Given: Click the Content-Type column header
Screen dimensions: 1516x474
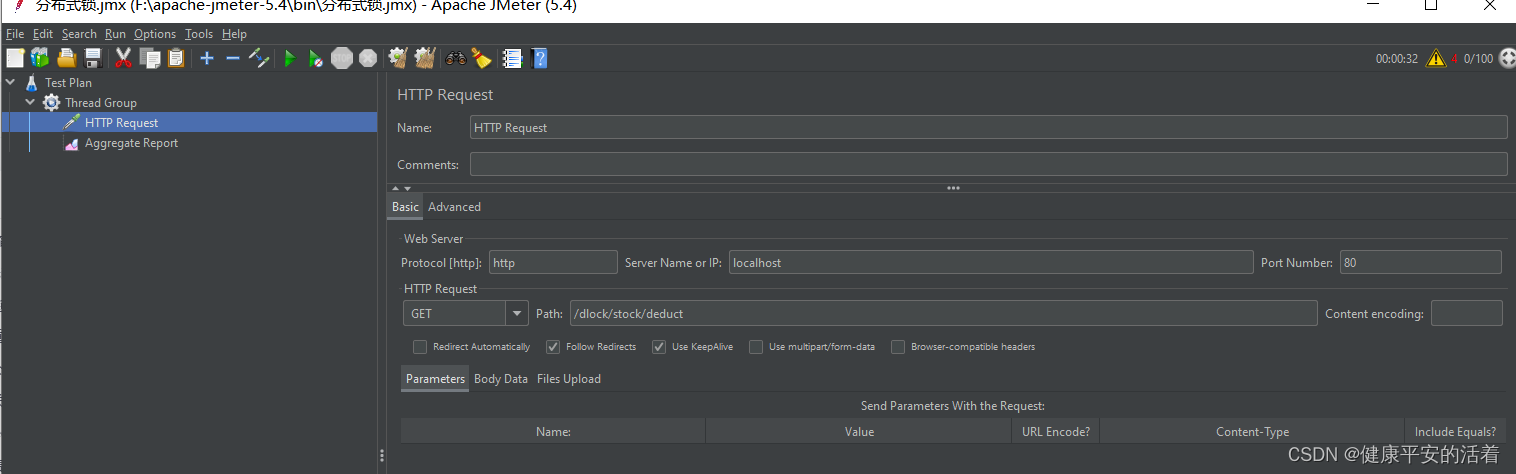Looking at the screenshot, I should point(1252,432).
